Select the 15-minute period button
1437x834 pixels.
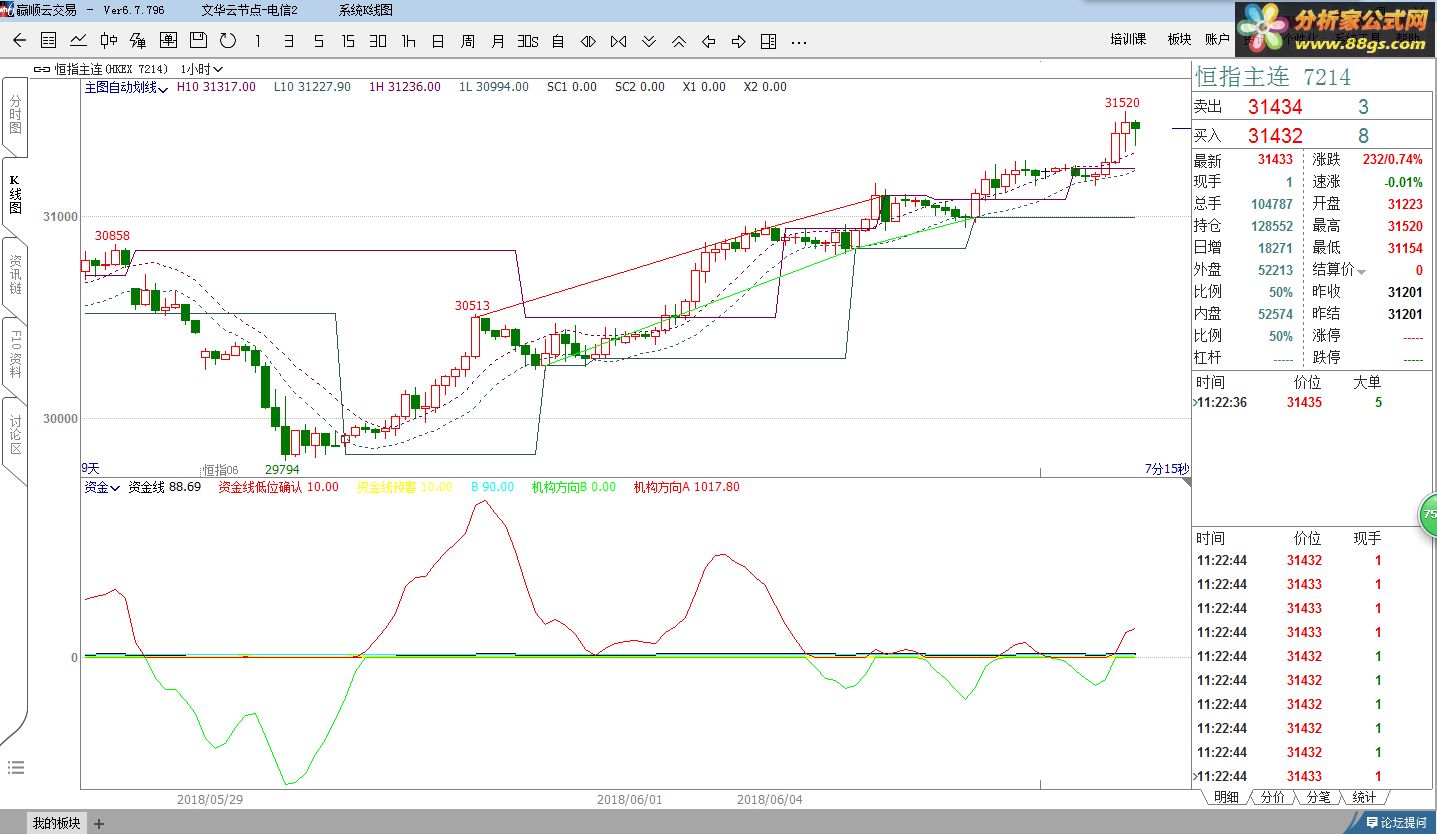[x=348, y=41]
